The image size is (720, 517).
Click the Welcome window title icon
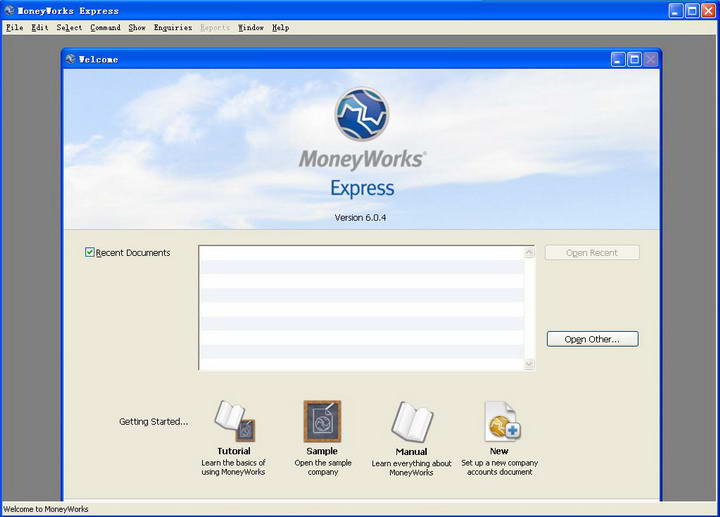point(70,59)
